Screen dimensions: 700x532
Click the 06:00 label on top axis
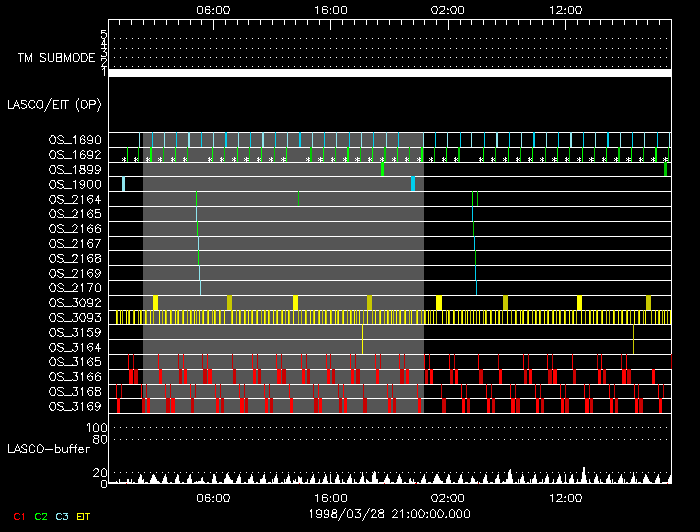coord(214,9)
